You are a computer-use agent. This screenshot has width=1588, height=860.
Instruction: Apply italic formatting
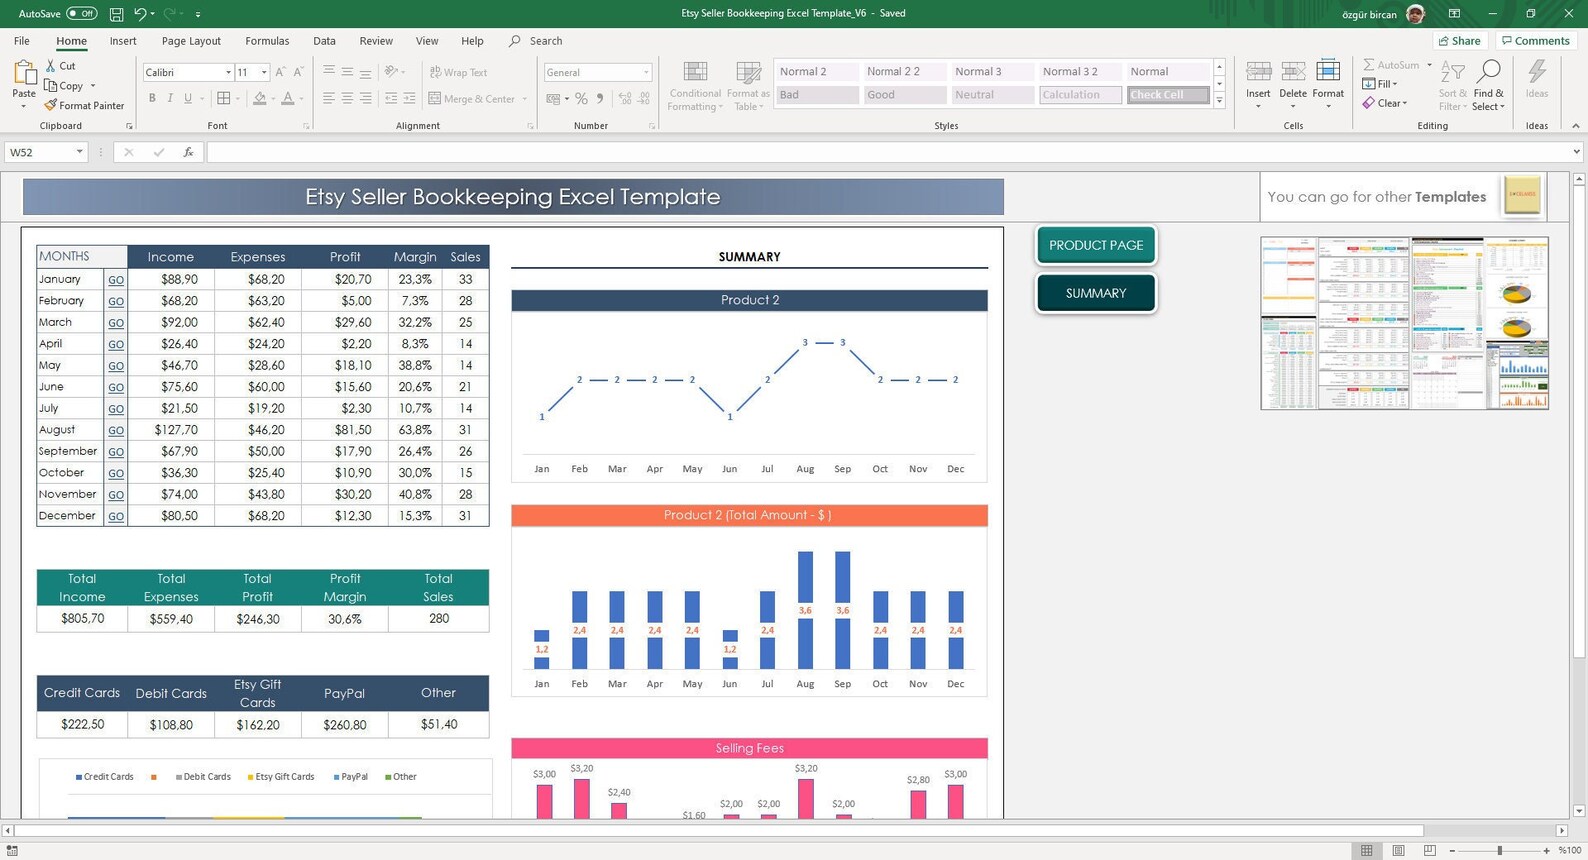click(170, 98)
